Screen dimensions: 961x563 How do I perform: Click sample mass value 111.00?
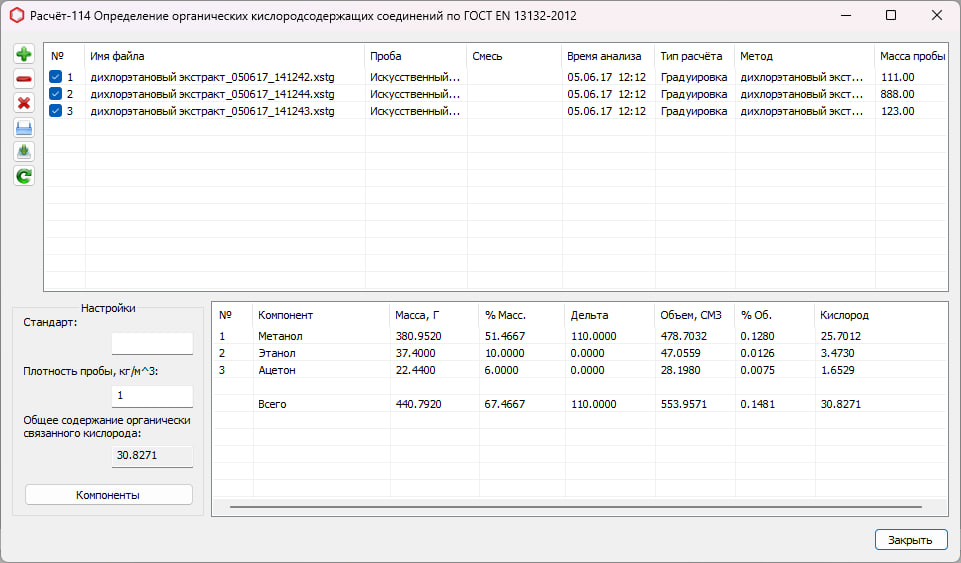897,77
